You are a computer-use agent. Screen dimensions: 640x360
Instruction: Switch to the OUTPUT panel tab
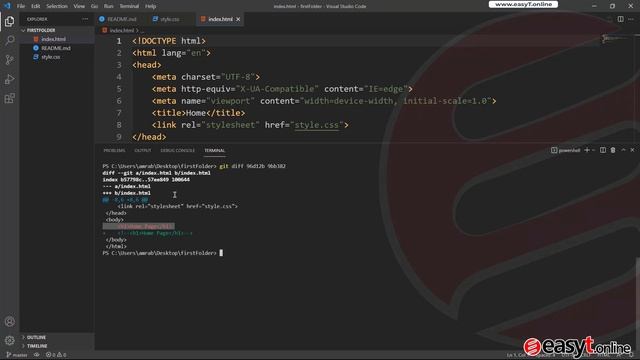[142, 151]
